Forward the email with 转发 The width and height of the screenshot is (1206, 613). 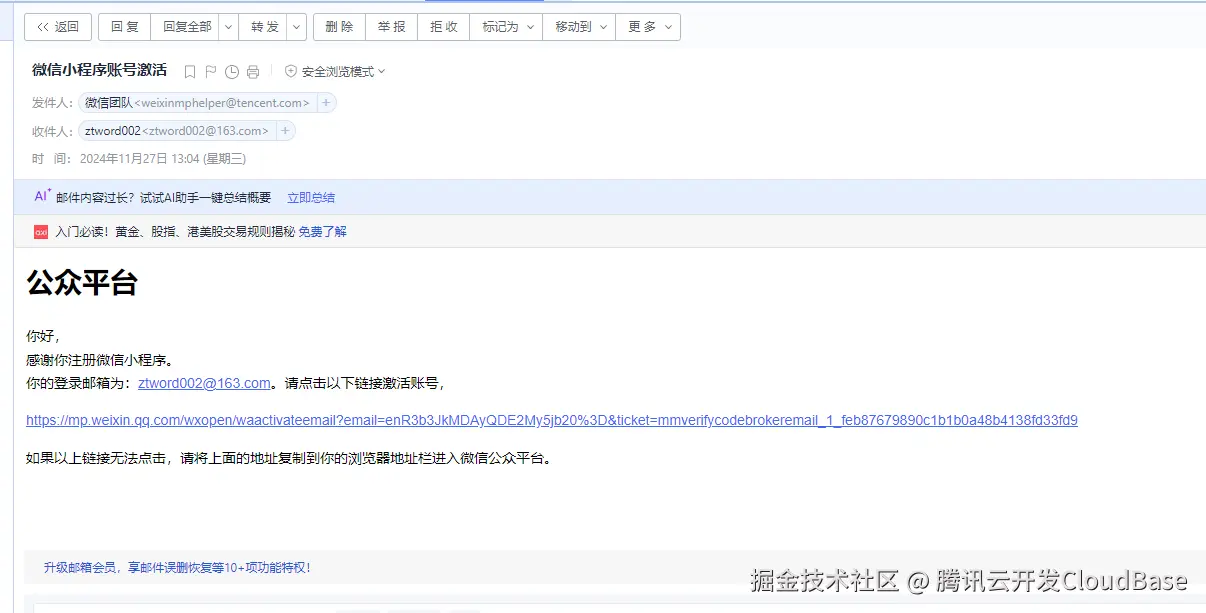click(265, 27)
